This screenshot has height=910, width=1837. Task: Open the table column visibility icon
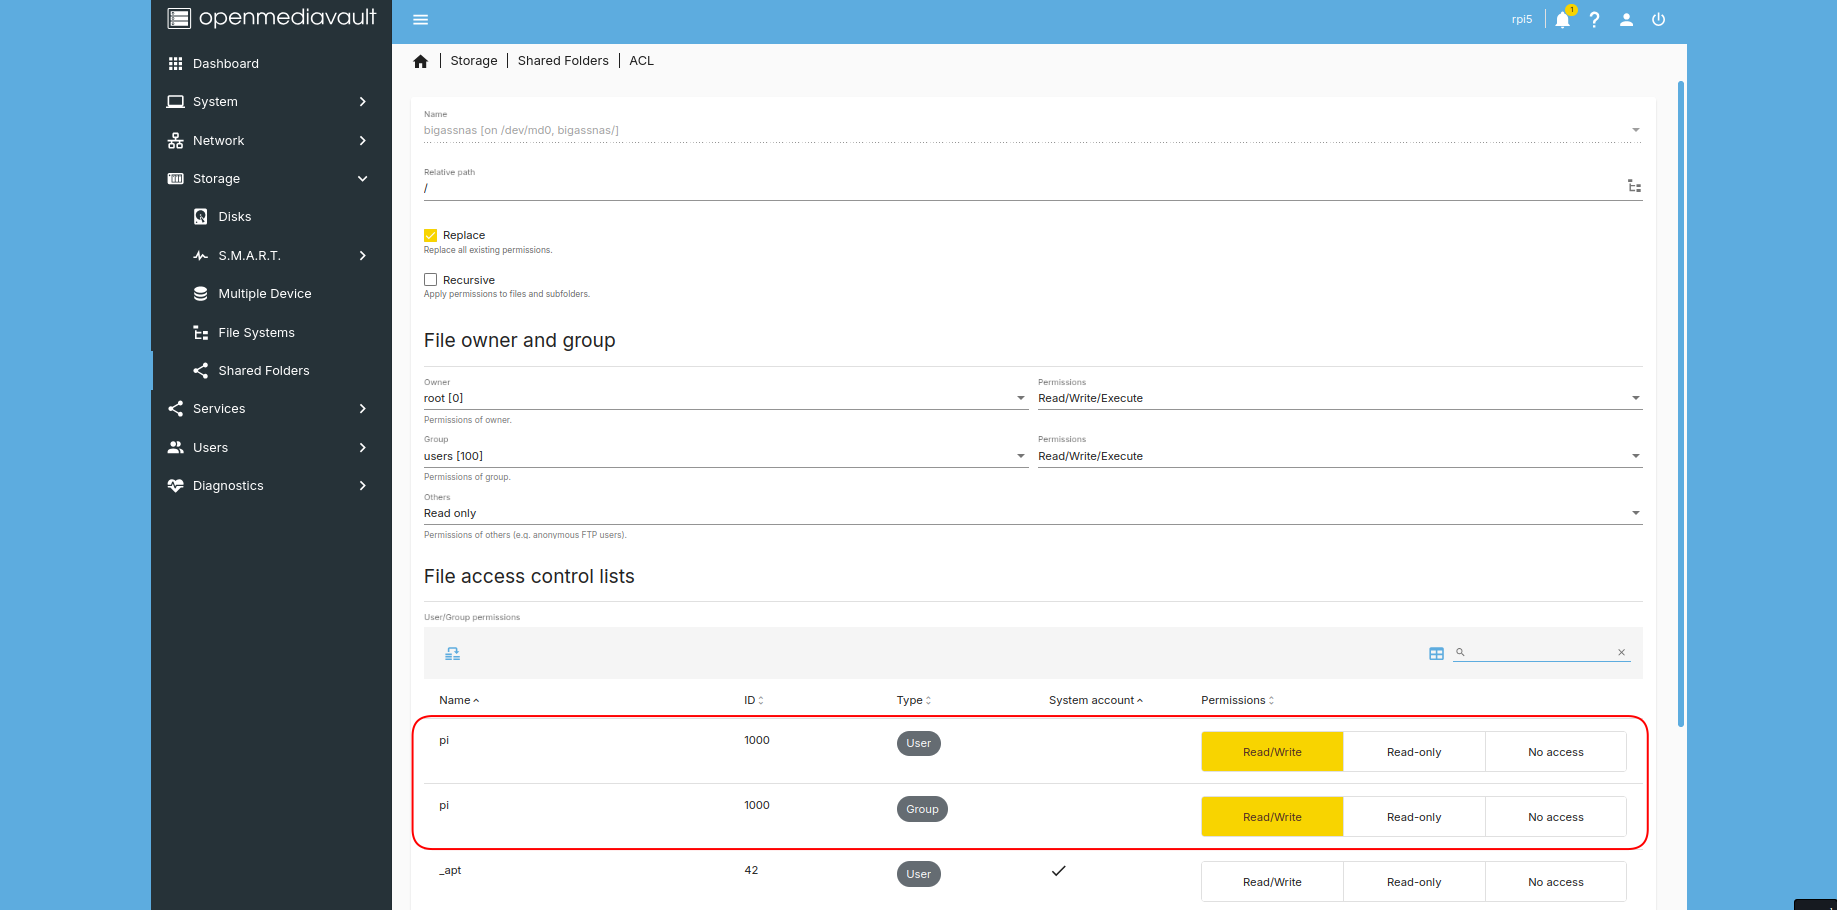(x=1437, y=654)
